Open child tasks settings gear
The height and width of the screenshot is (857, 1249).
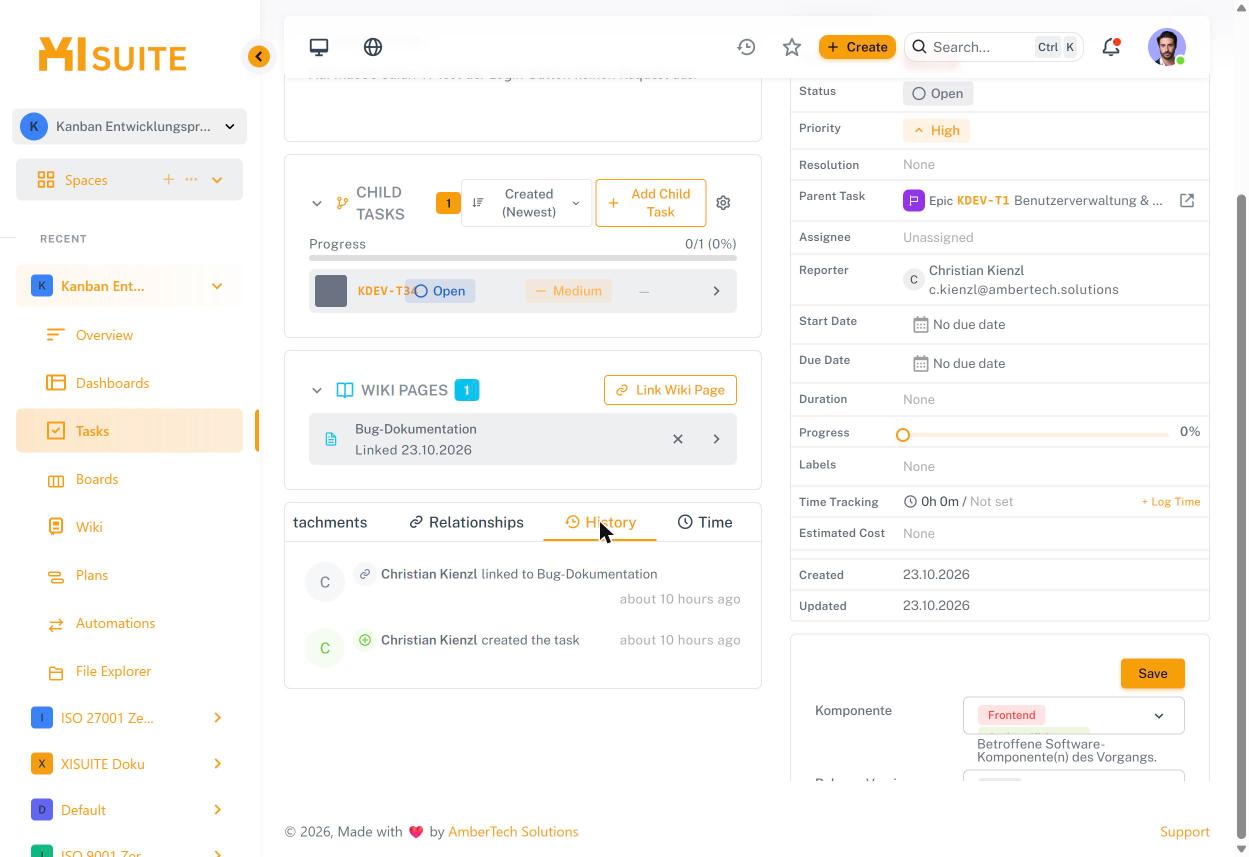coord(723,203)
